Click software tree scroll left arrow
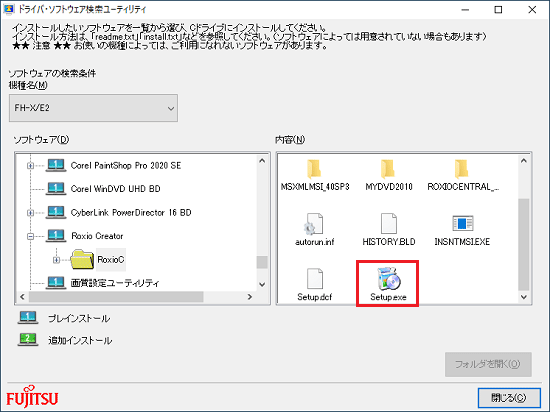Screen dimensions: 550x412 22,297
